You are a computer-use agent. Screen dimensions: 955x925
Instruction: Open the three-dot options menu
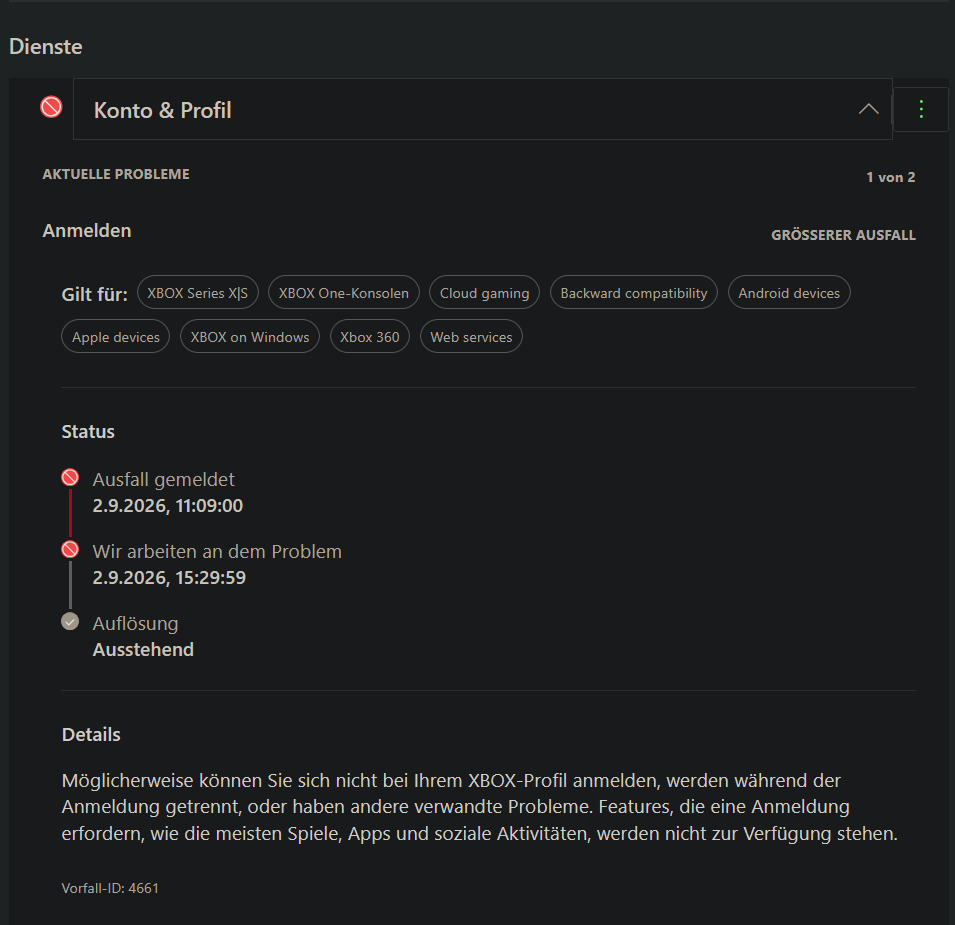tap(921, 110)
